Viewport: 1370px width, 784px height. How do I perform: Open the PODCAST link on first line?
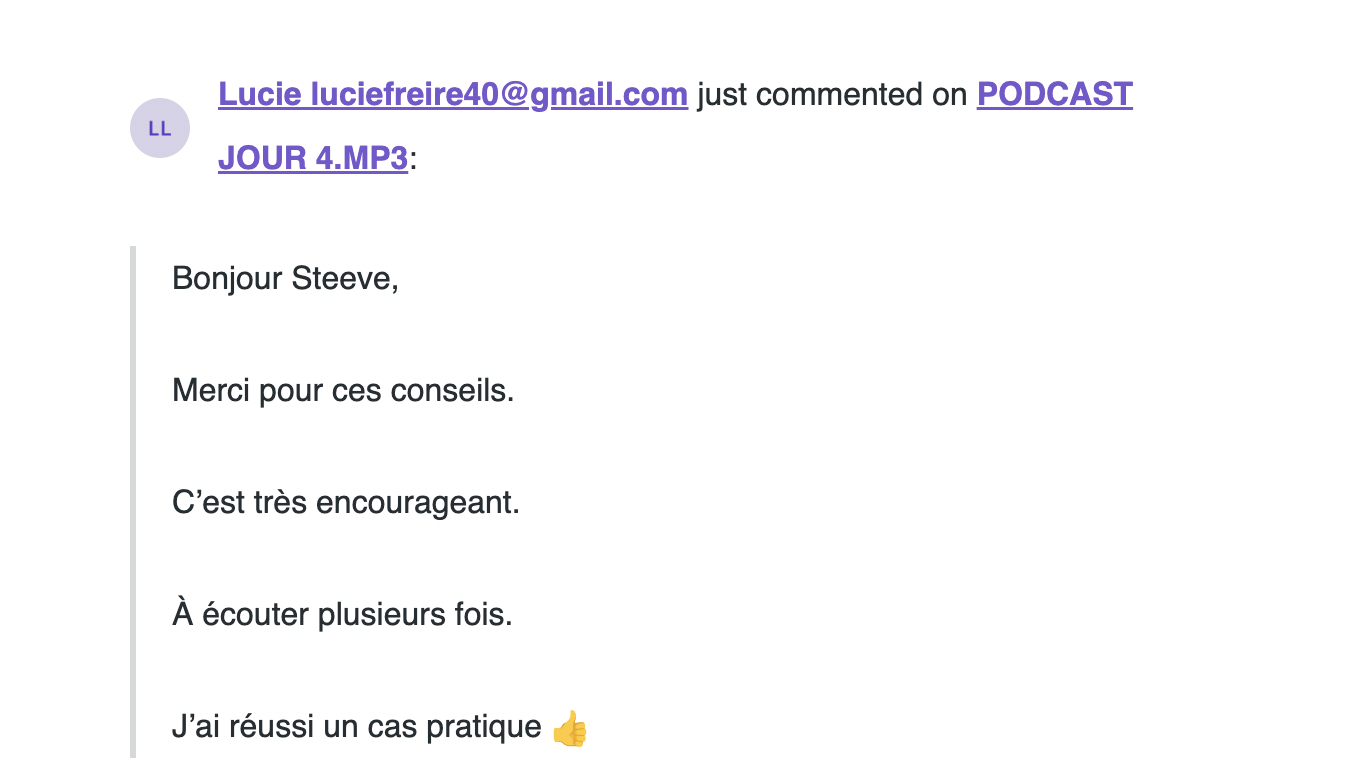[1054, 94]
